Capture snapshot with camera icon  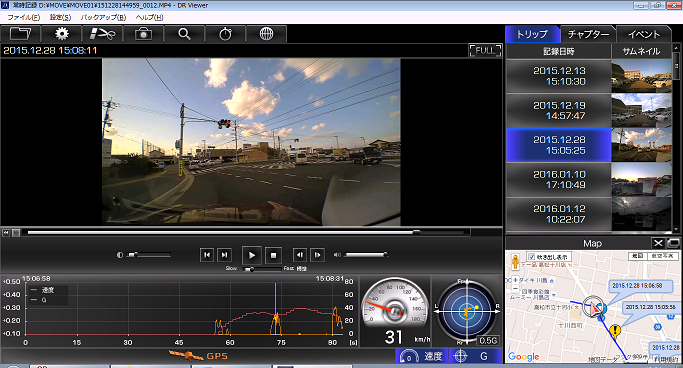(143, 34)
